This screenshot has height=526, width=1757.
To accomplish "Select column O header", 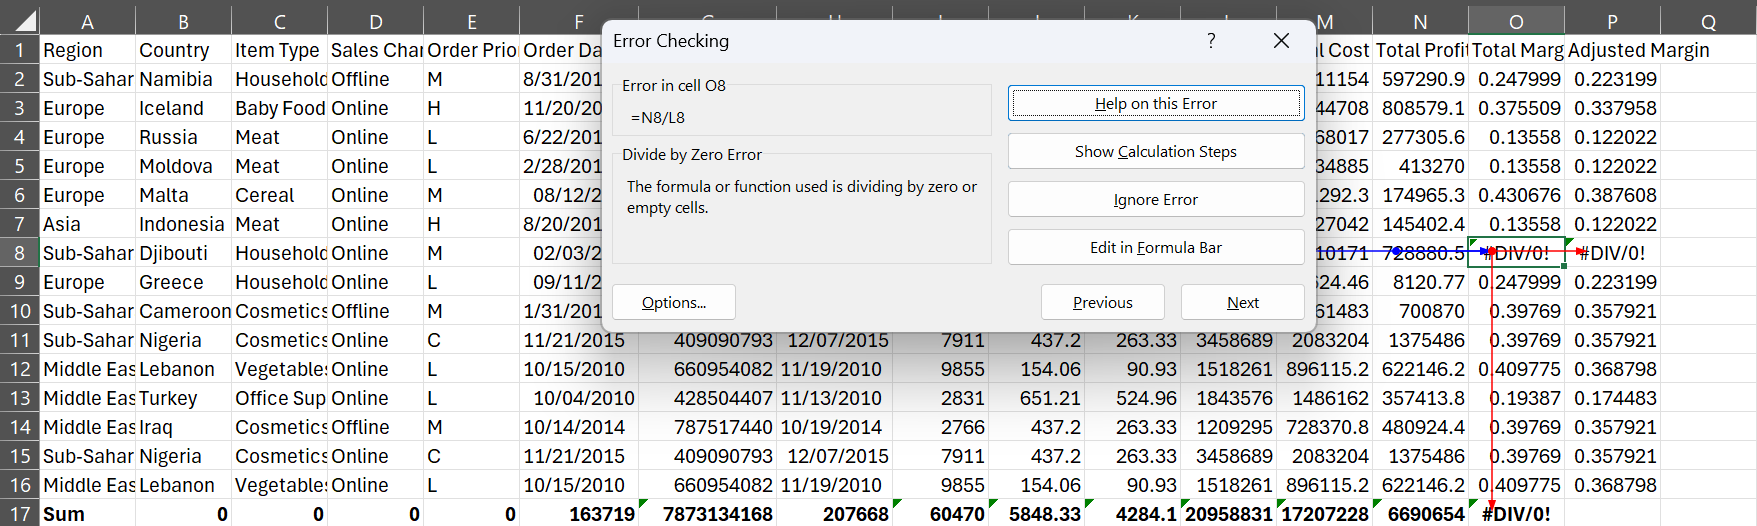I will coord(1516,21).
